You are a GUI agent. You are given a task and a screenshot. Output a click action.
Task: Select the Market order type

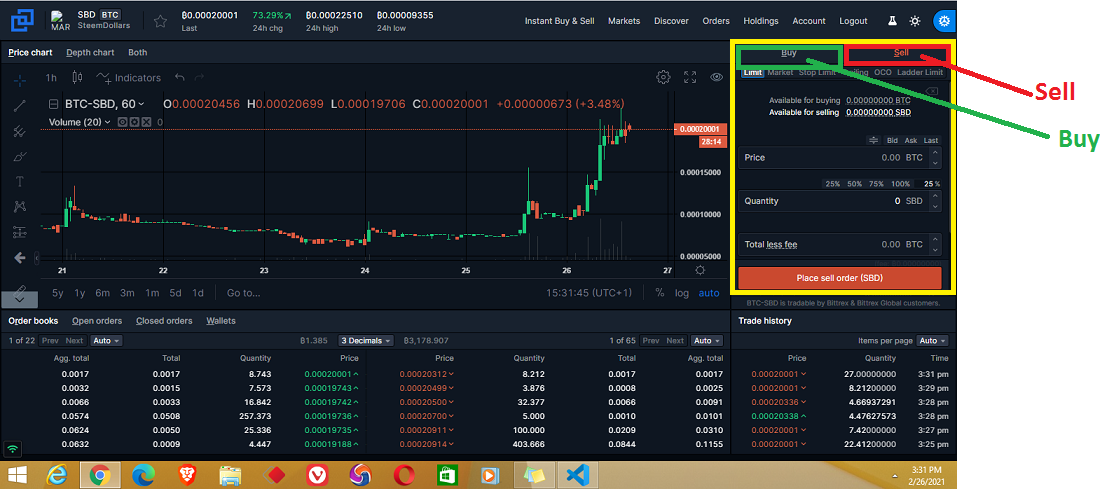tap(780, 72)
